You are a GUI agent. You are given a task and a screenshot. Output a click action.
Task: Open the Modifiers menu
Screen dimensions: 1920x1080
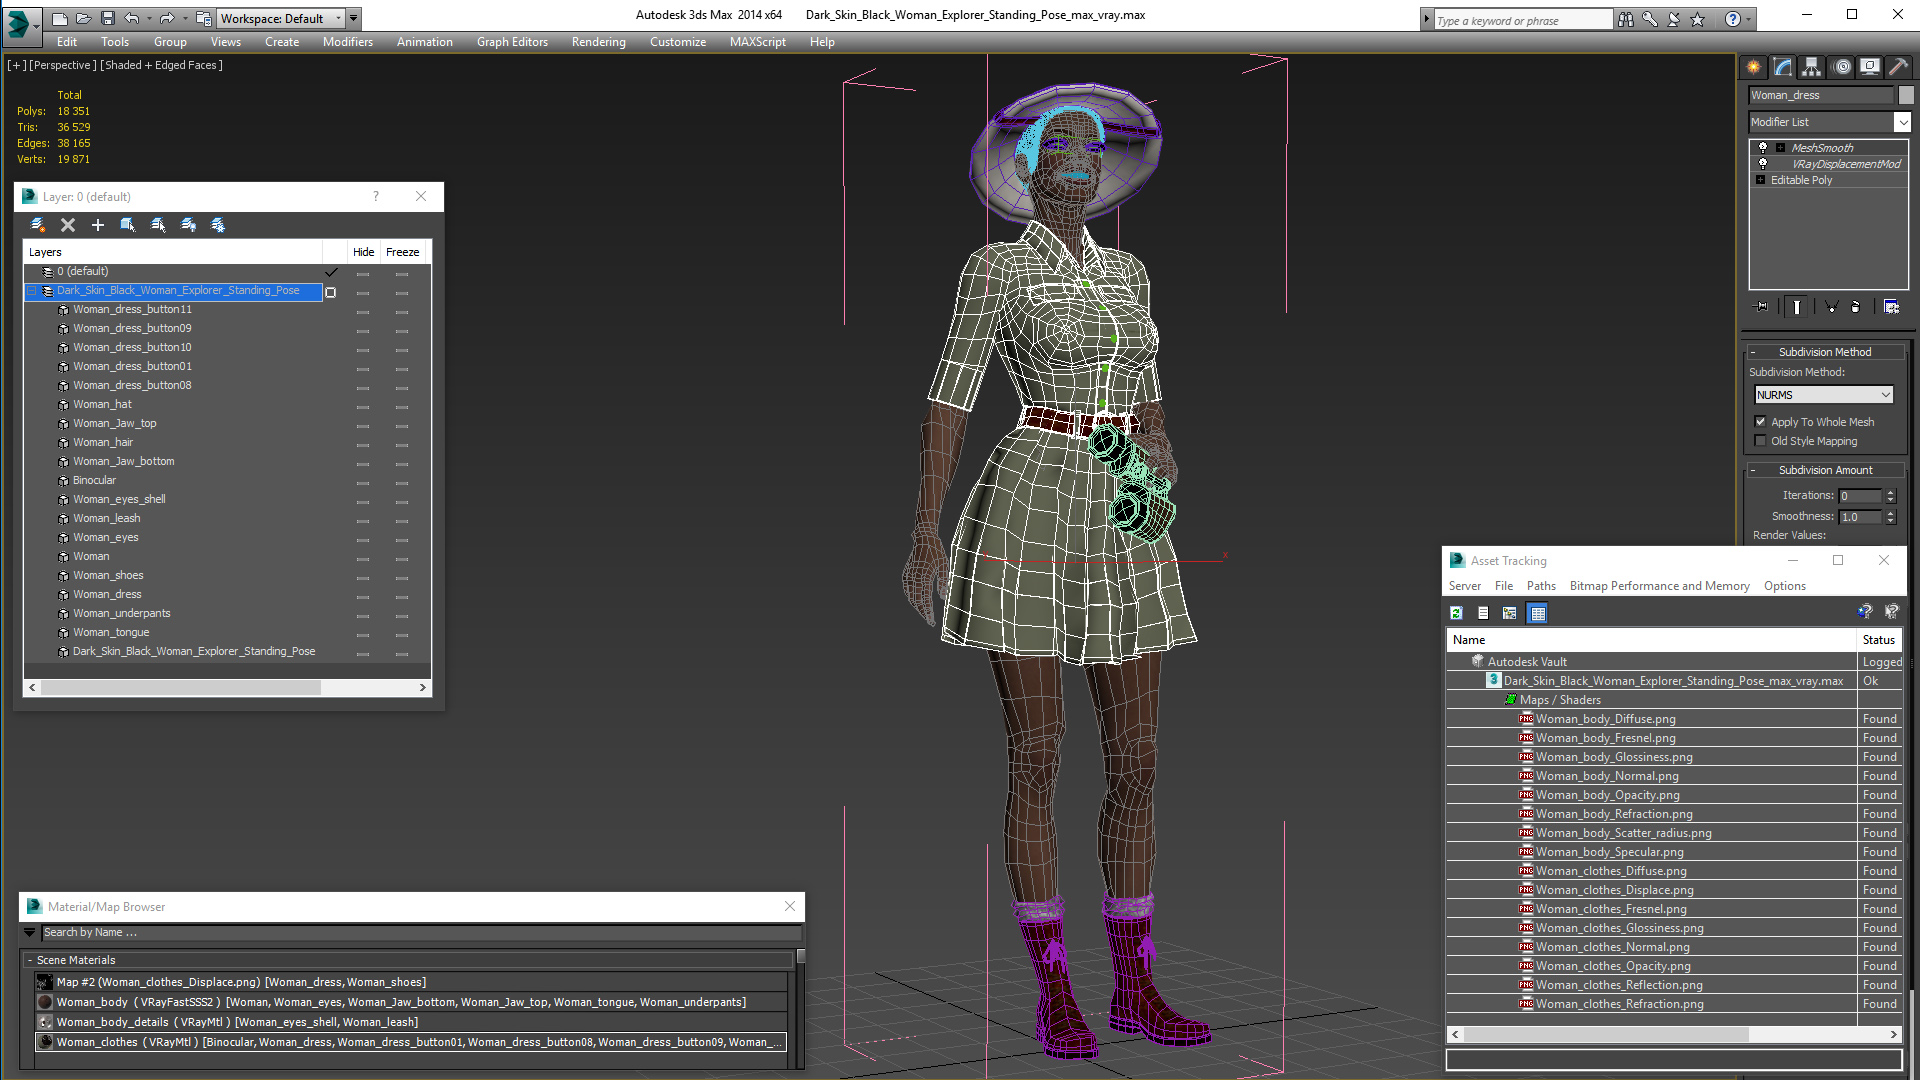(x=347, y=42)
